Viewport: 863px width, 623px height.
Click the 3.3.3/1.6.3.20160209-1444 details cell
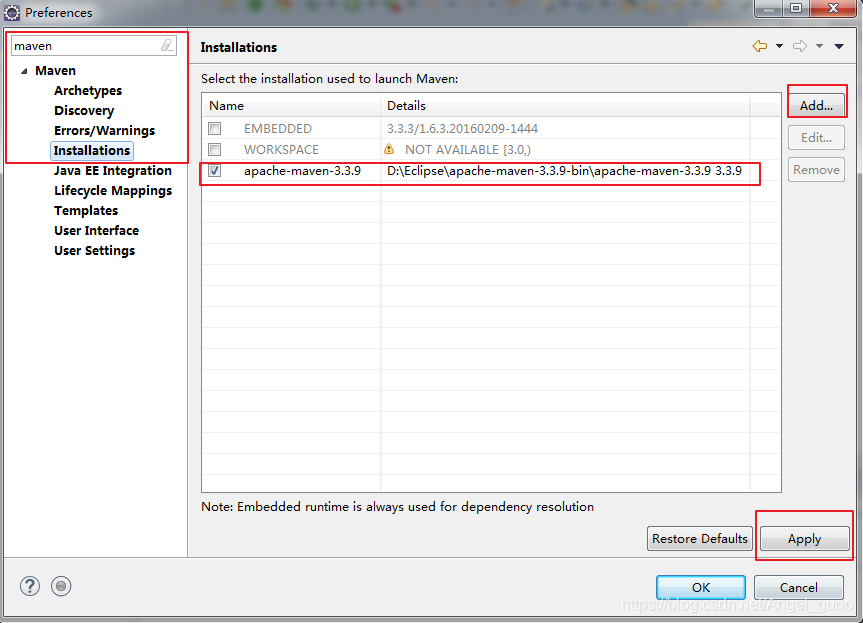click(x=462, y=129)
